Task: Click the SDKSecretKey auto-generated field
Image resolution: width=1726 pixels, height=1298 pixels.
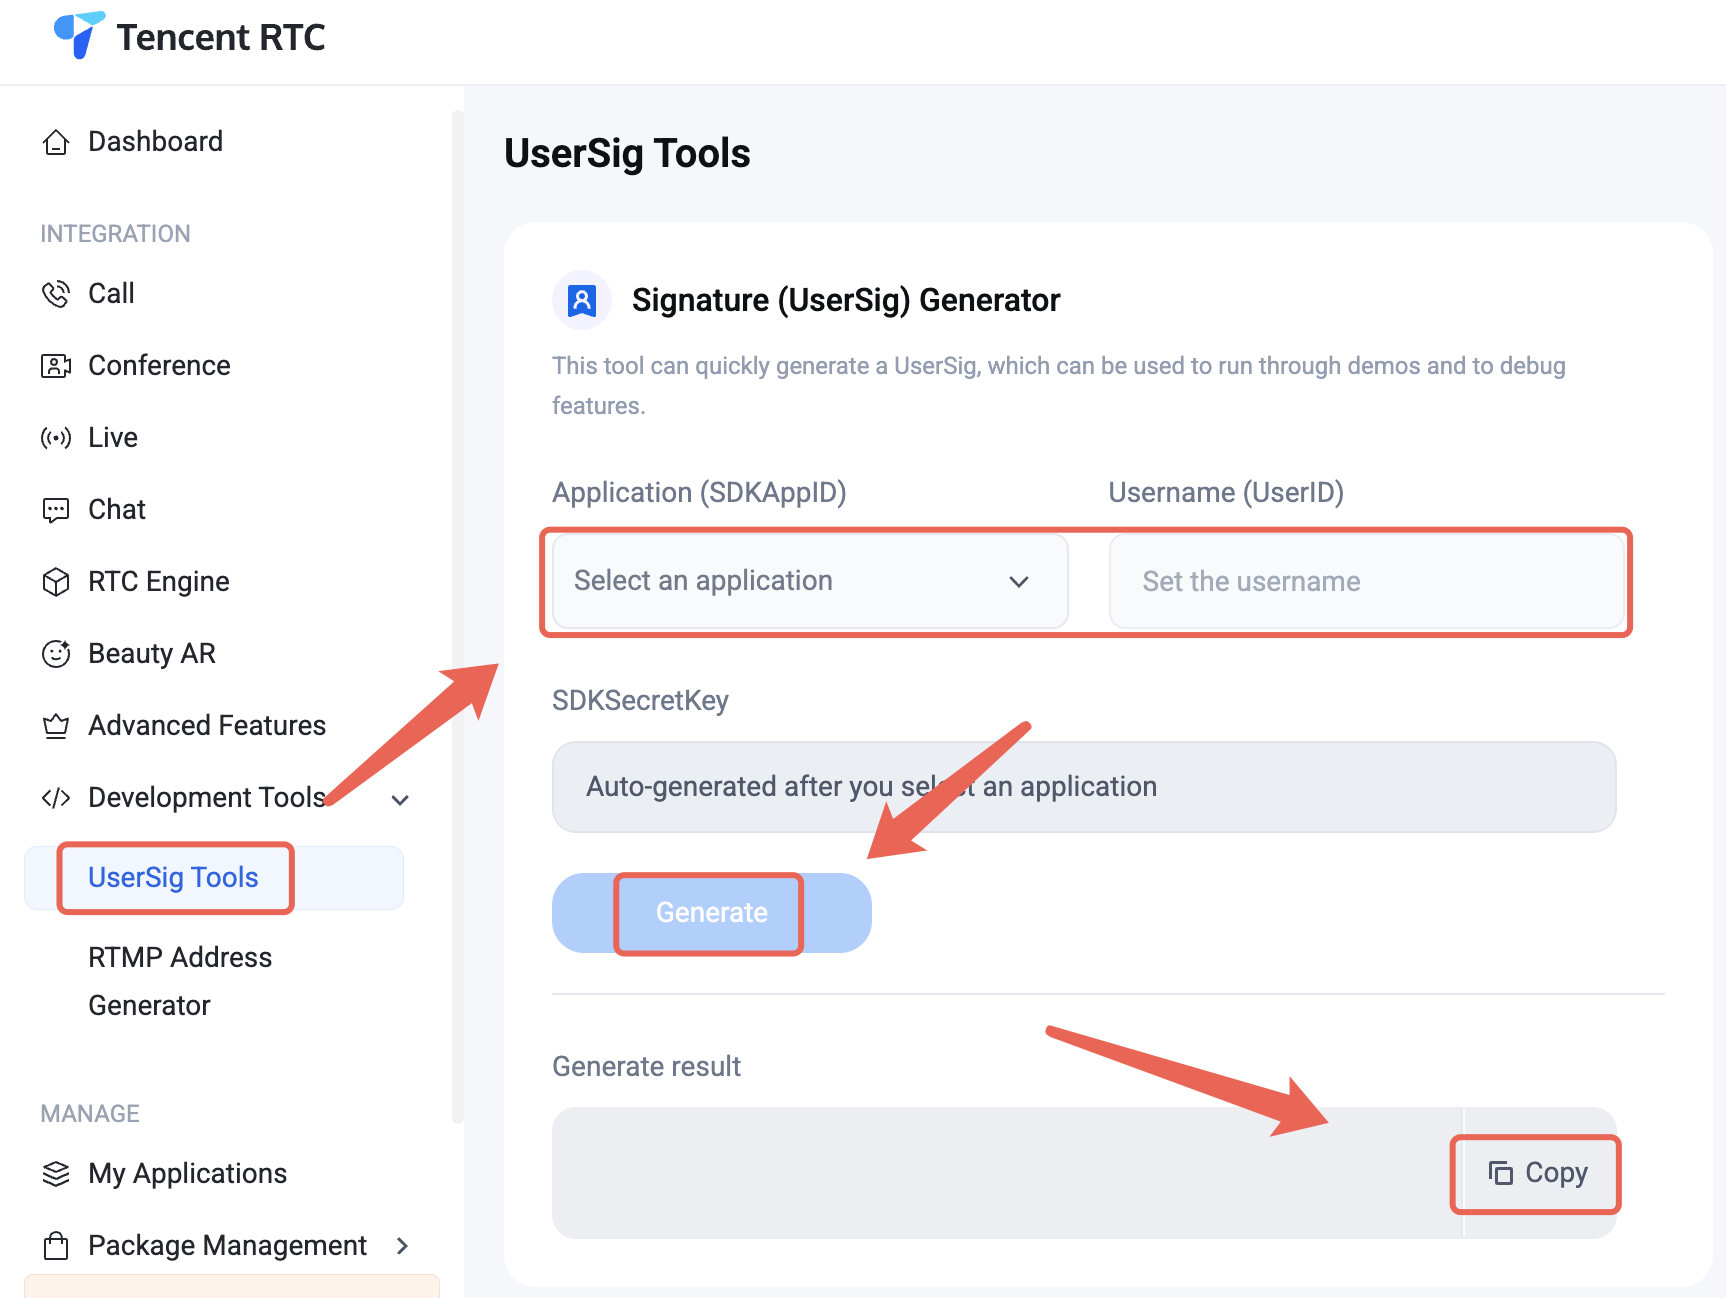Action: pos(1084,787)
